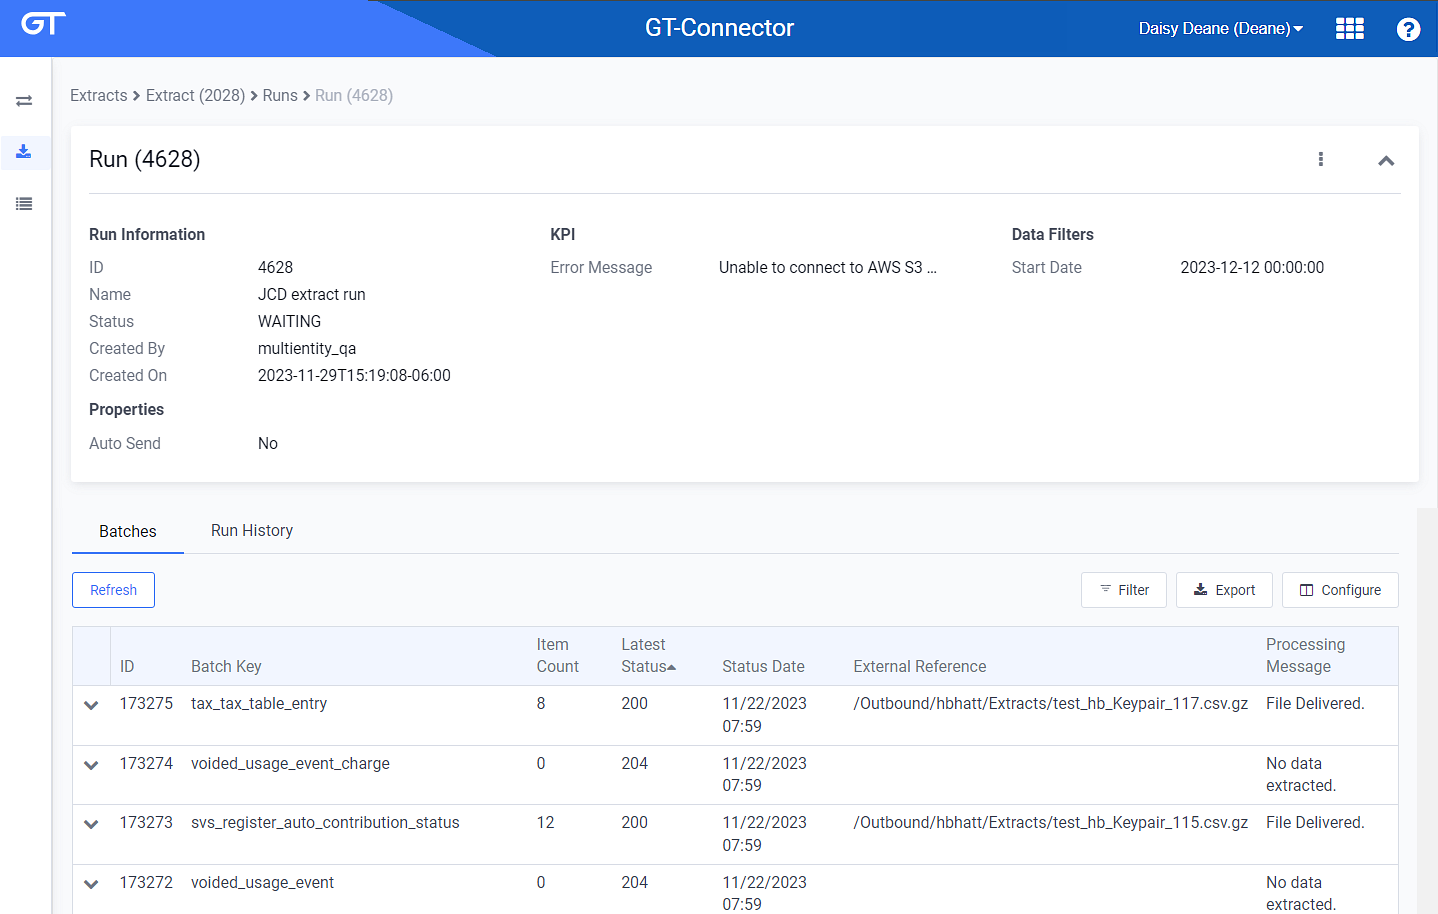Sort by External Reference column header
The image size is (1438, 914).
tap(919, 666)
